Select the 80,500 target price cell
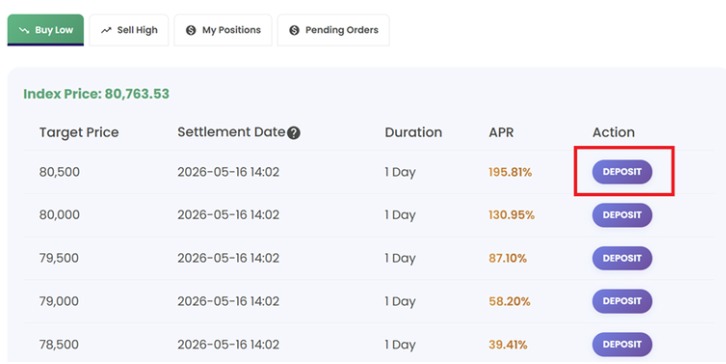This screenshot has width=726, height=364. point(59,172)
